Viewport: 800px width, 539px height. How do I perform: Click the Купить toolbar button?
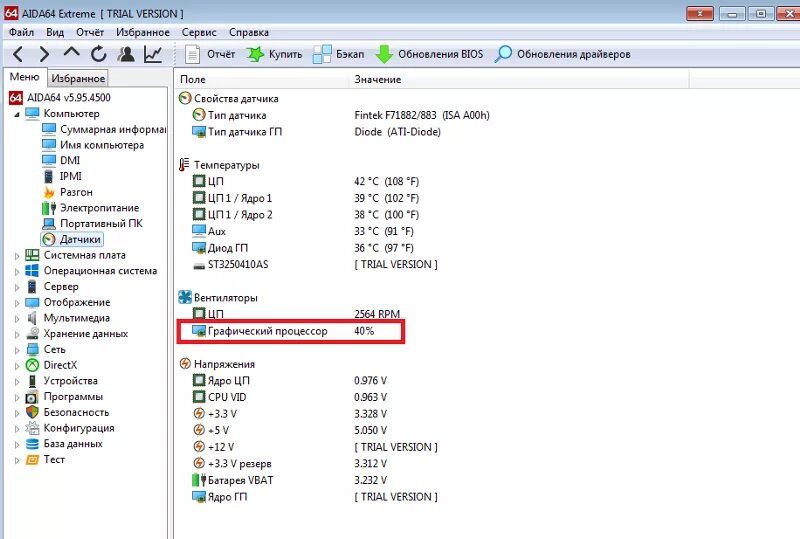(274, 54)
